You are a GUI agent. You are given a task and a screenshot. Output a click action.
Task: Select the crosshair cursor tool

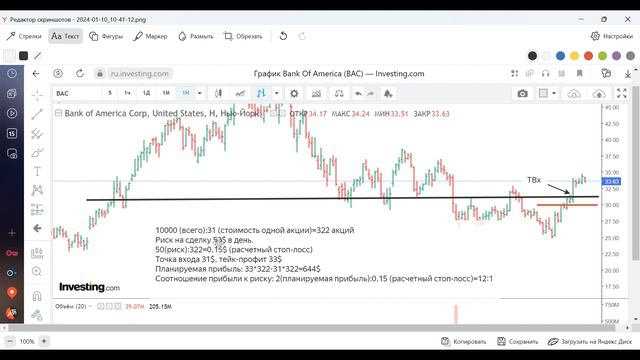point(37,95)
